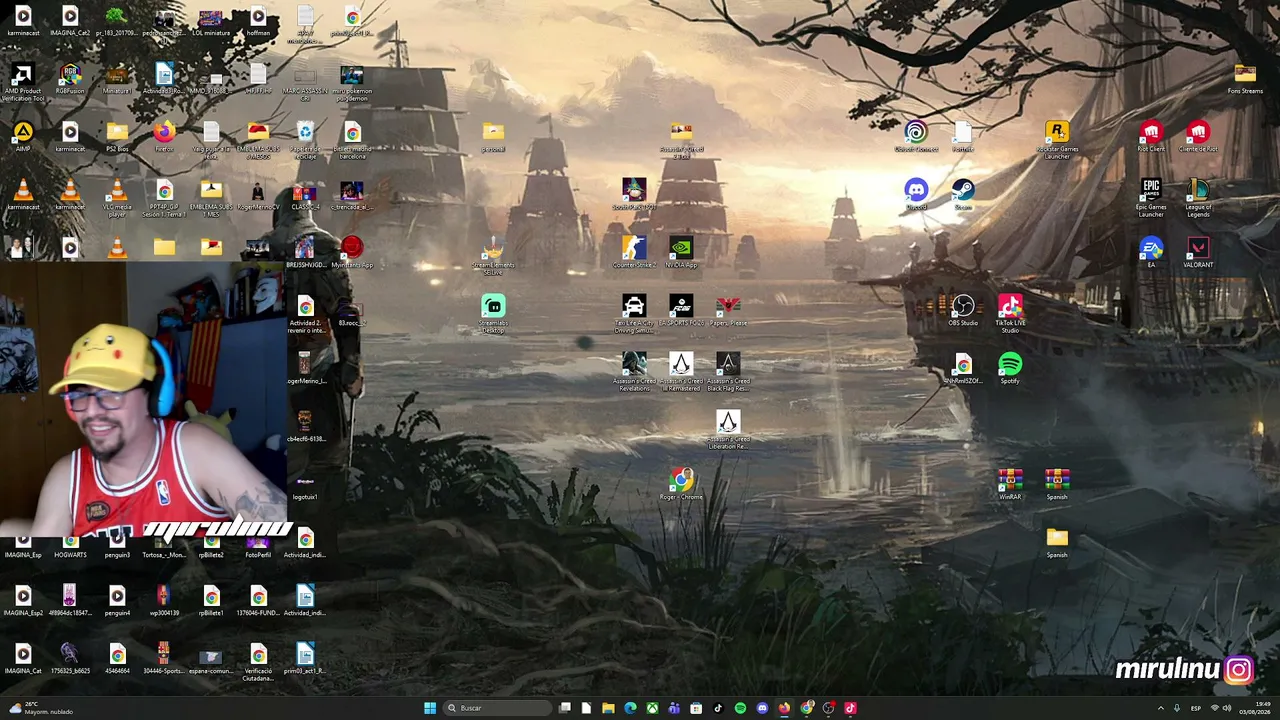The height and width of the screenshot is (720, 1280).
Task: Open Assassin's Creed Revelations shortcut
Action: (x=634, y=373)
